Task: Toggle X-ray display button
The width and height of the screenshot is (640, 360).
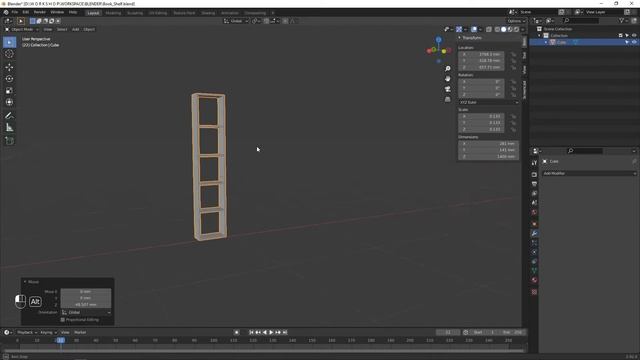Action: pyautogui.click(x=489, y=29)
